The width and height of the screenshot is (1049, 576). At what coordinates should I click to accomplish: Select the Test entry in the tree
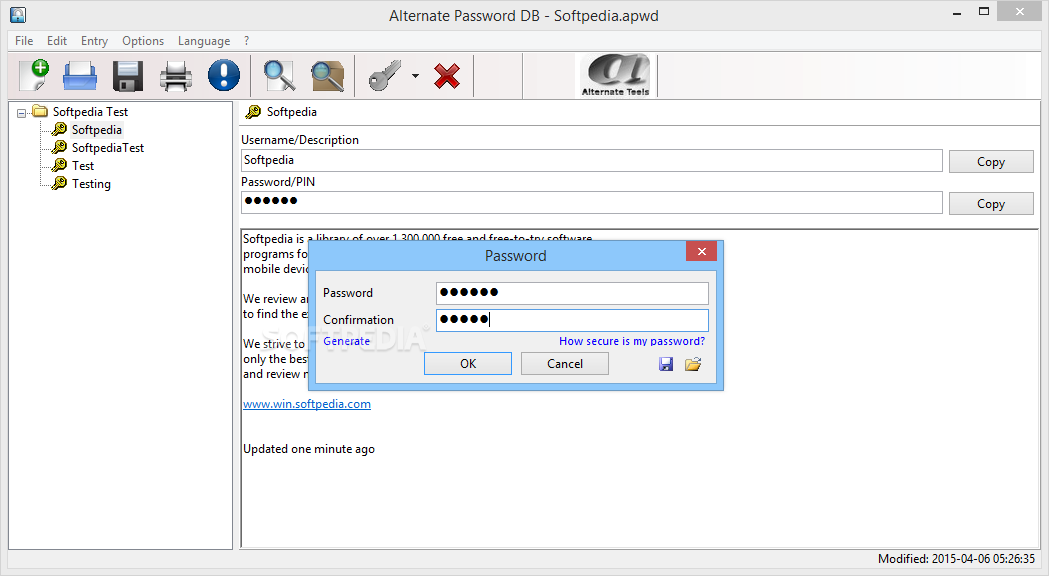coord(83,166)
